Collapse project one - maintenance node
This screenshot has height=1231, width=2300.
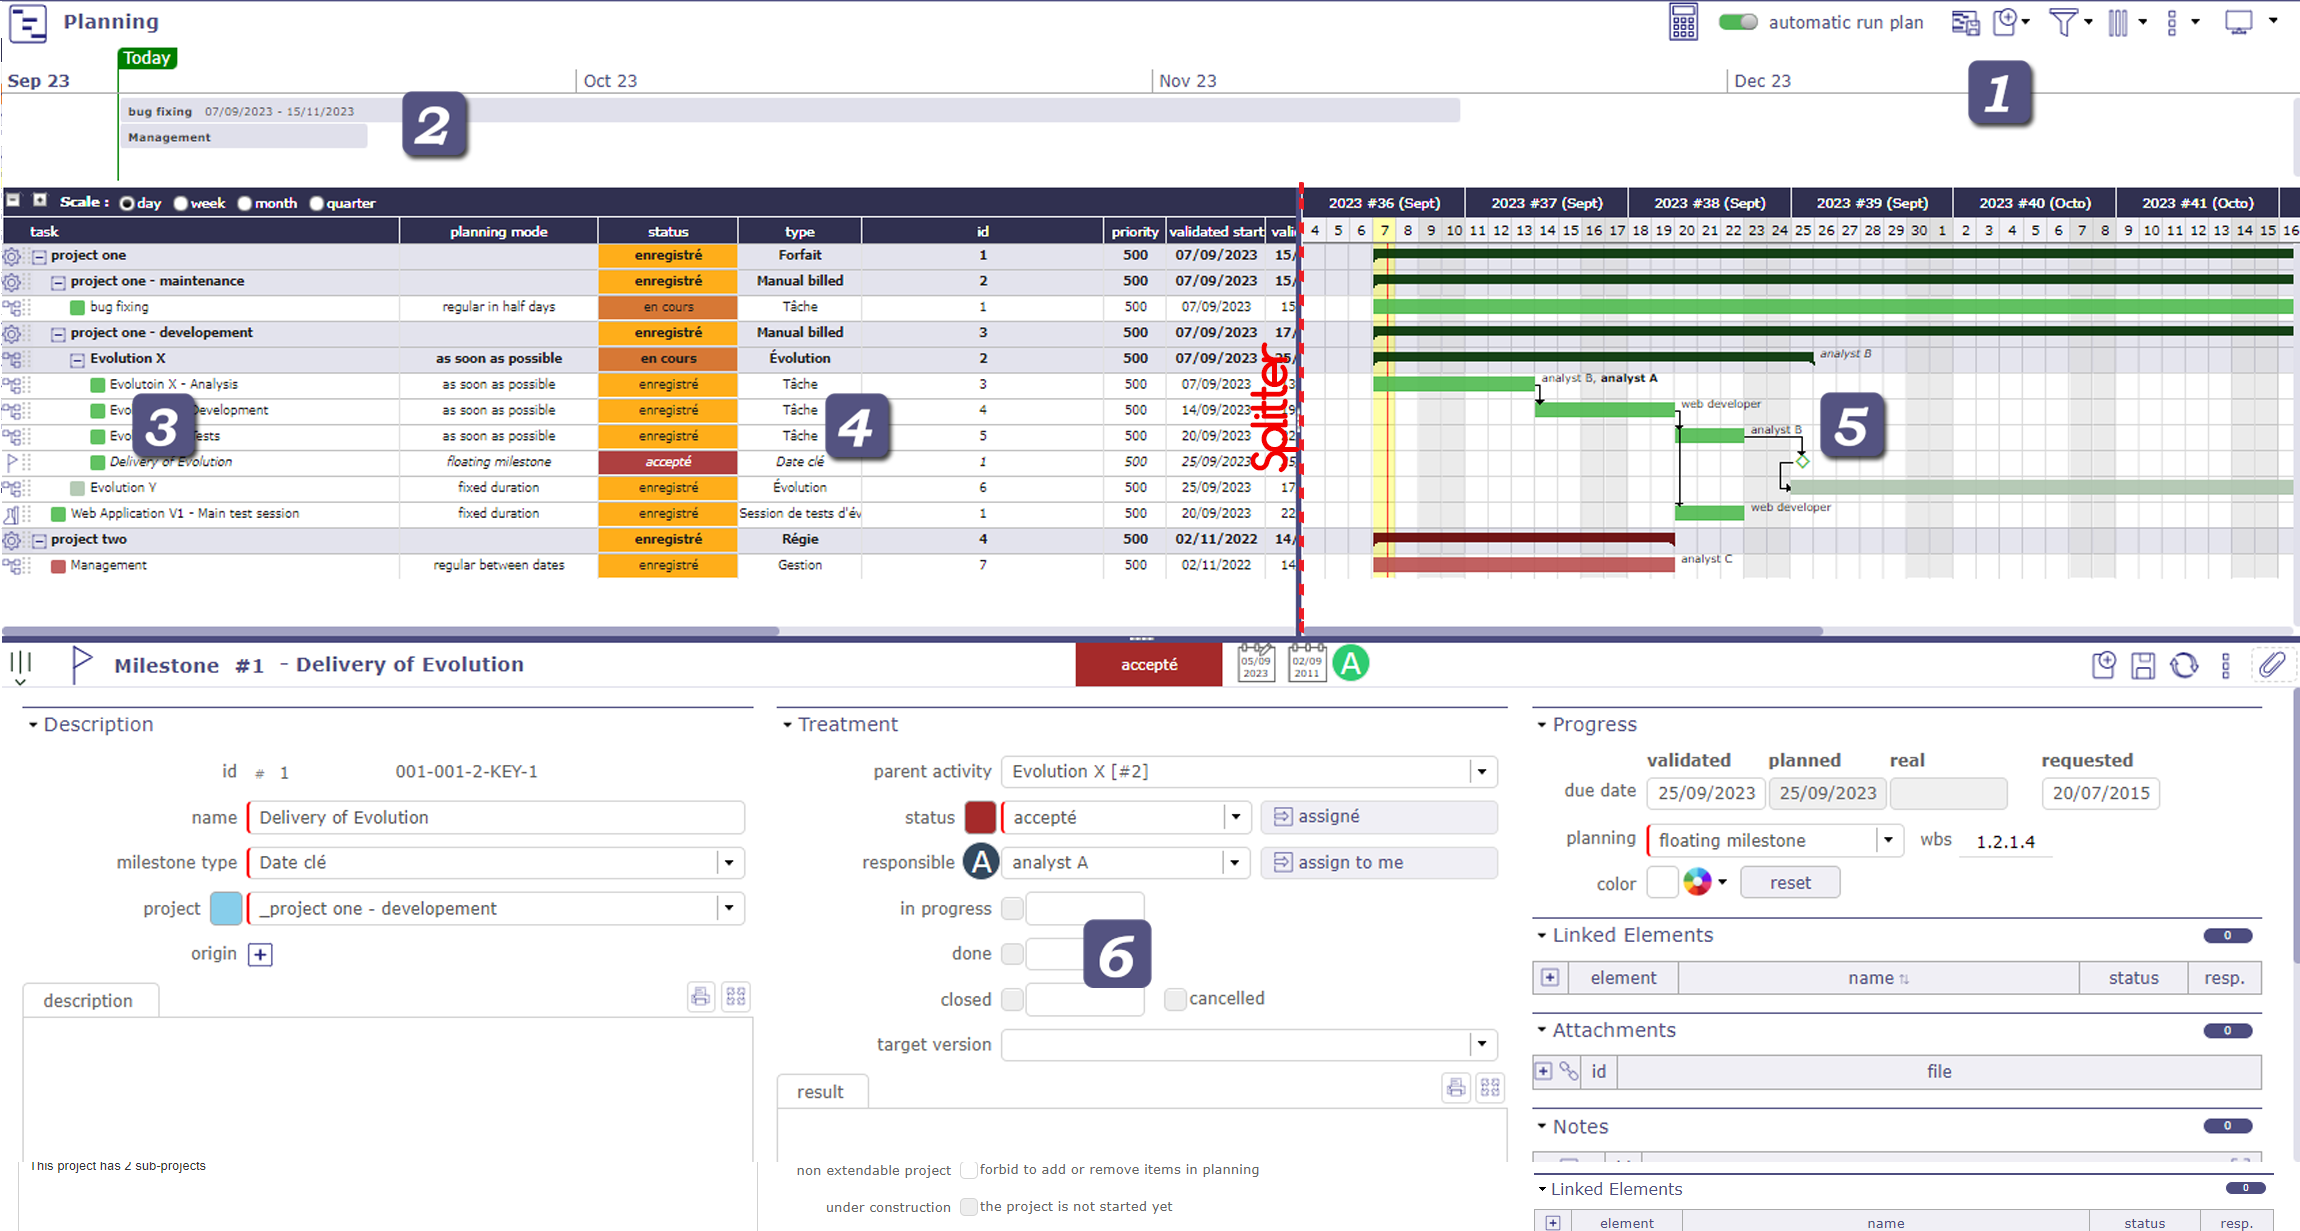click(x=58, y=282)
